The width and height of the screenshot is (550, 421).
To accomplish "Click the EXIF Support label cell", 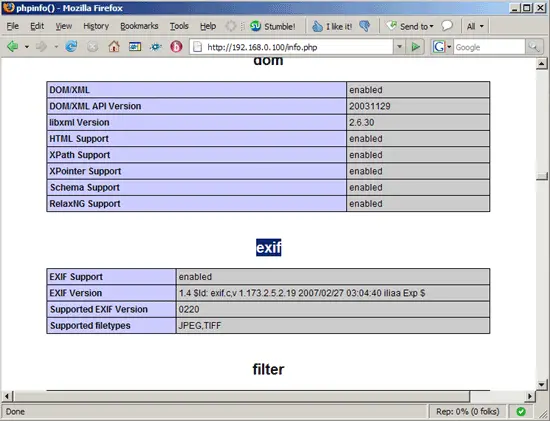I will (x=111, y=277).
